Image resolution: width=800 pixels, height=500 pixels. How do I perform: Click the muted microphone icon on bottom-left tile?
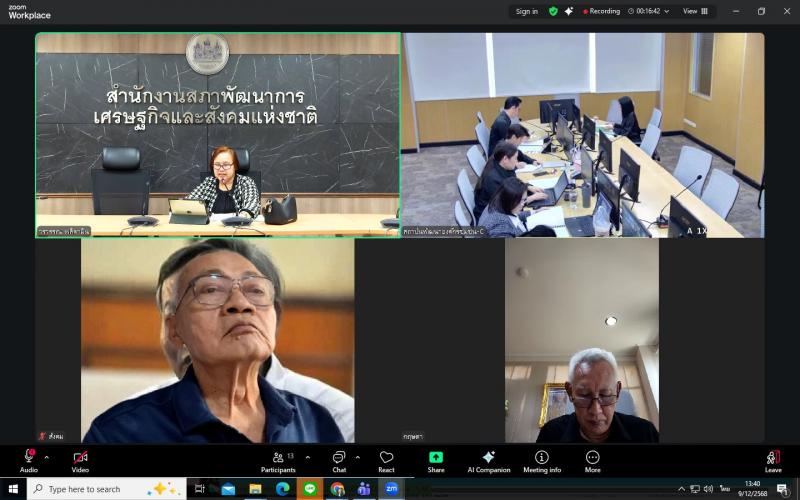pyautogui.click(x=42, y=436)
